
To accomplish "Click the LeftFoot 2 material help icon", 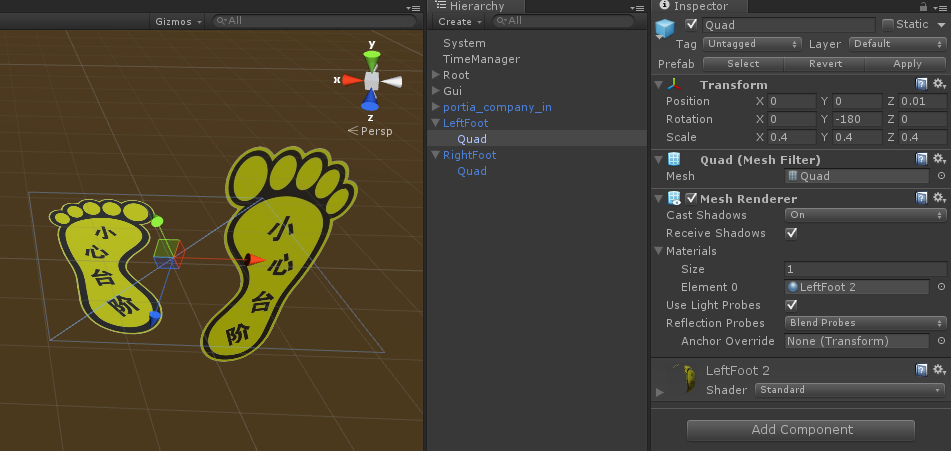I will click(x=921, y=370).
